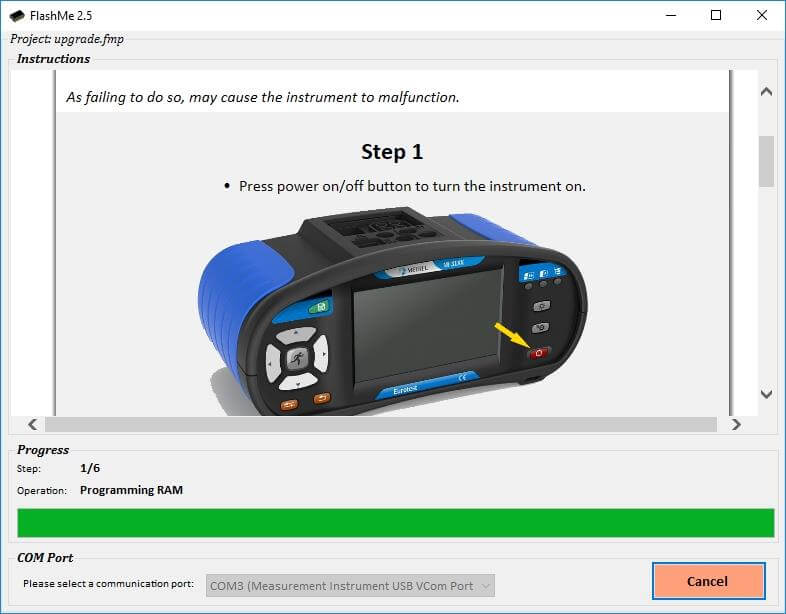Click the vertical scrollbar up arrow
Image resolution: width=786 pixels, height=614 pixels.
pos(766,91)
